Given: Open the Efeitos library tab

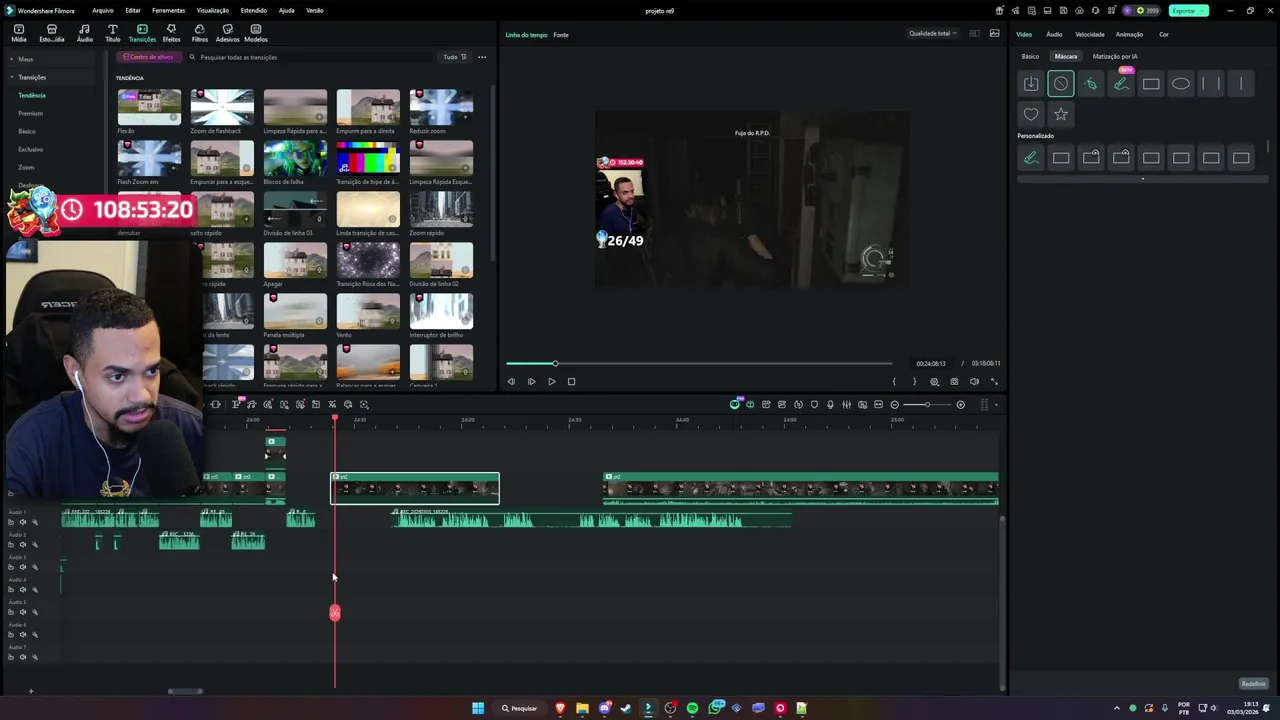Looking at the screenshot, I should coord(171,33).
